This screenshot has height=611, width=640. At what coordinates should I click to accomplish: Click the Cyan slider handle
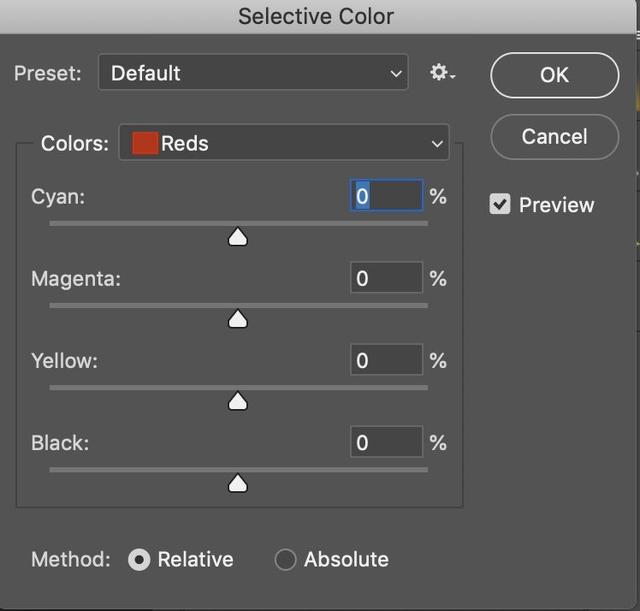[x=237, y=237]
